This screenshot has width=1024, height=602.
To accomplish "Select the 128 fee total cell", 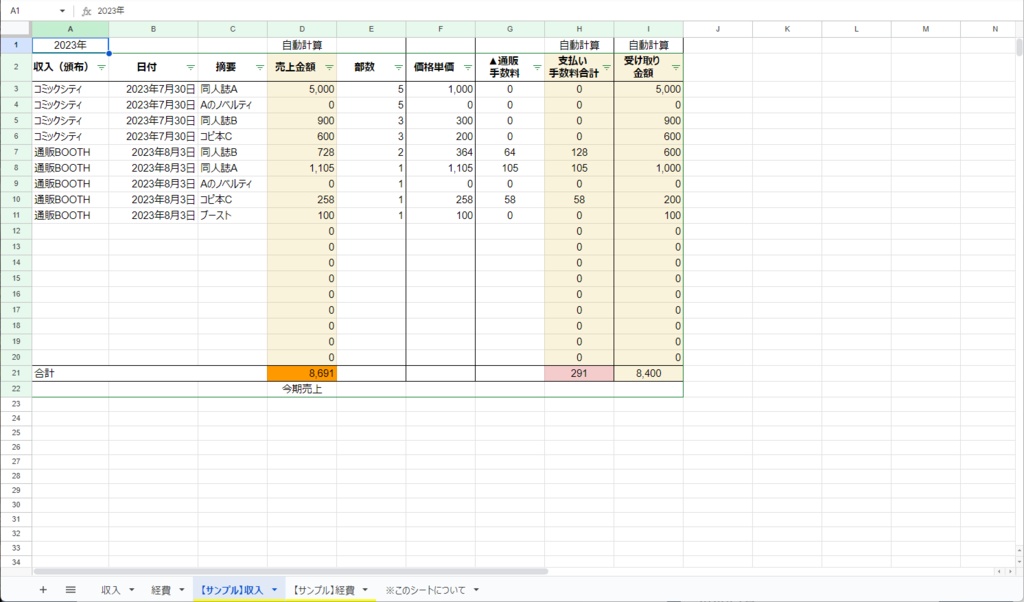I will tap(579, 152).
